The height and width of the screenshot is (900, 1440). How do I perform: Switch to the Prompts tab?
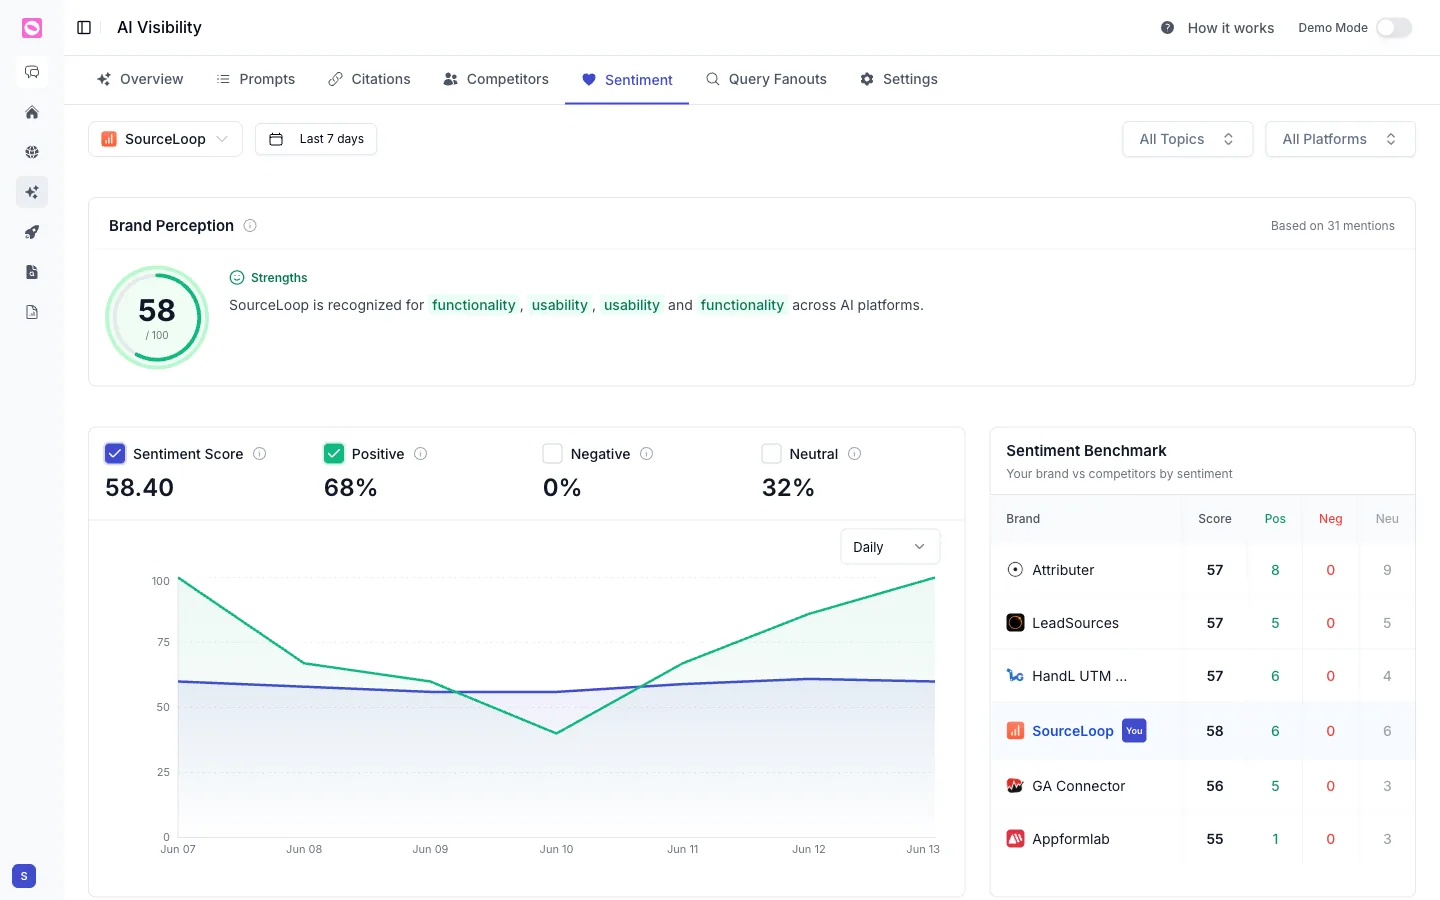[x=256, y=79]
